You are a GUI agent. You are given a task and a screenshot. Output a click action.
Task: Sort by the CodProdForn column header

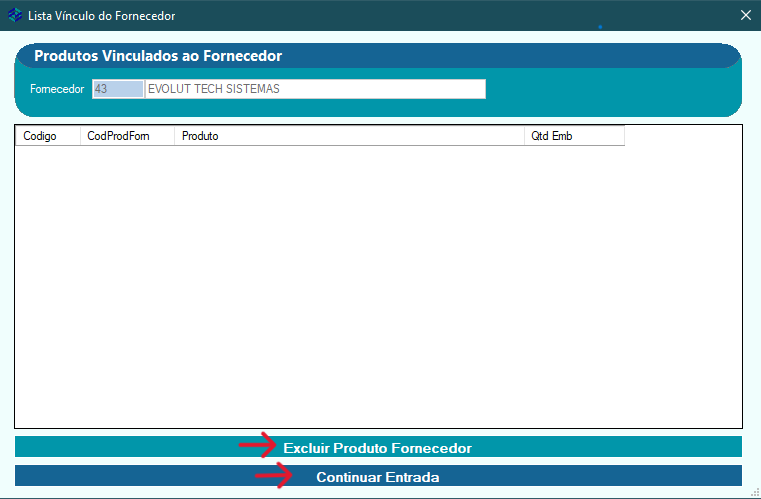tap(127, 136)
